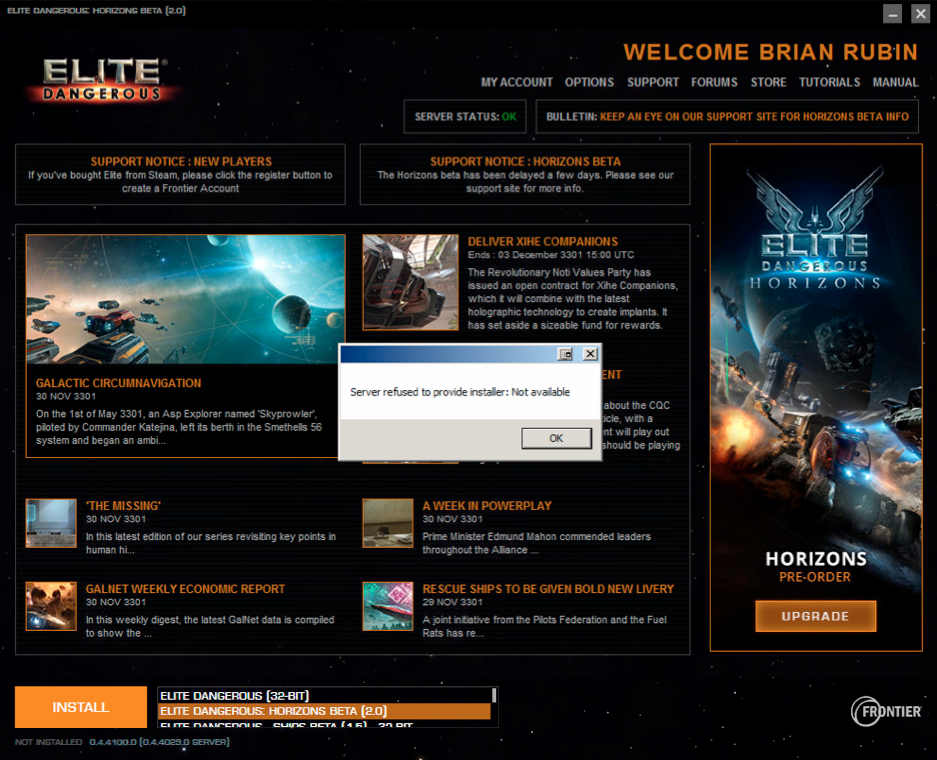937x760 pixels.
Task: Click the Frontier logo
Action: click(x=886, y=711)
